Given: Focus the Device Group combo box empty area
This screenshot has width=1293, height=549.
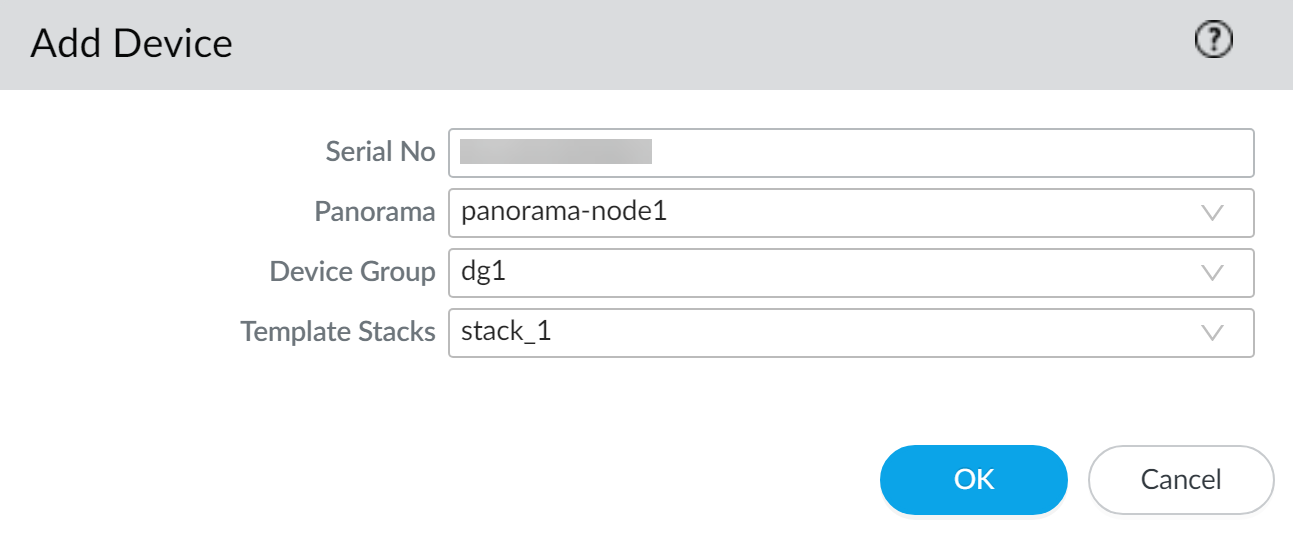Looking at the screenshot, I should point(850,273).
